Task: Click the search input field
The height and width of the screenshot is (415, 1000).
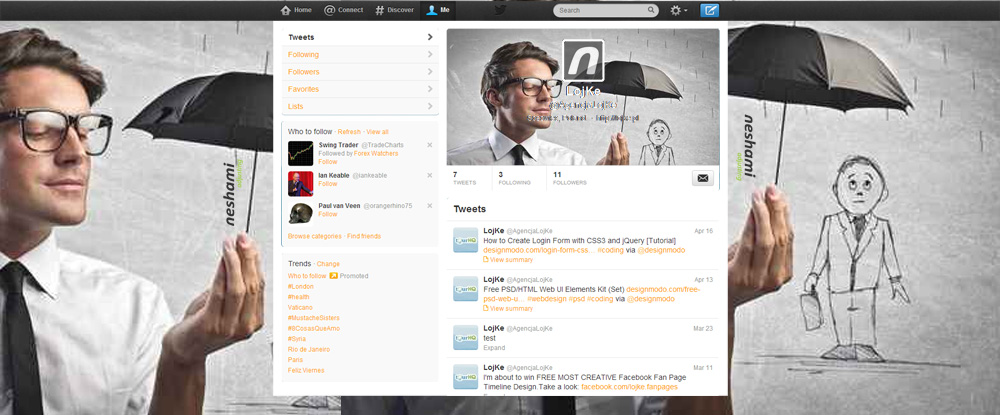Action: [x=606, y=10]
